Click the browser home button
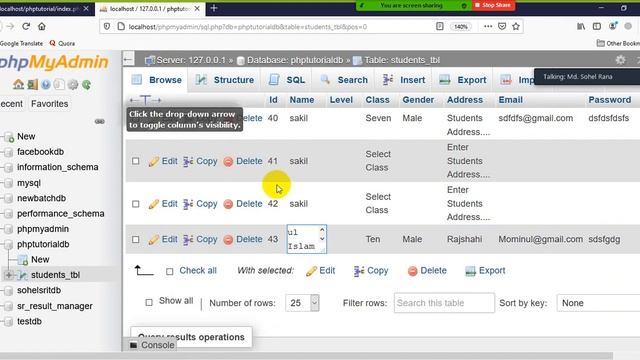Image resolution: width=640 pixels, height=360 pixels. (x=42, y=27)
